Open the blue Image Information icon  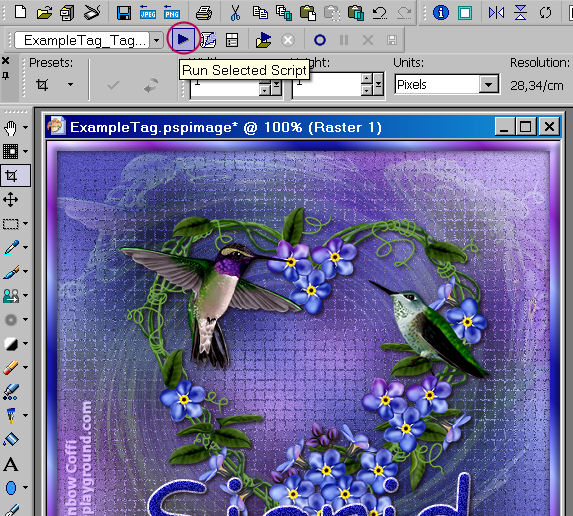pos(441,13)
